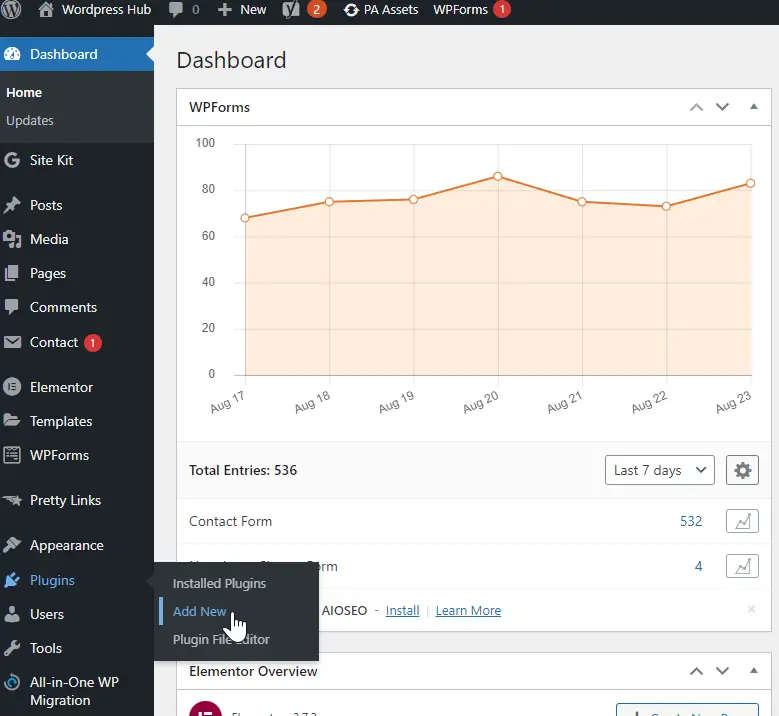Open the Wordpress Hub site link
Image resolution: width=779 pixels, height=716 pixels.
pyautogui.click(x=94, y=9)
